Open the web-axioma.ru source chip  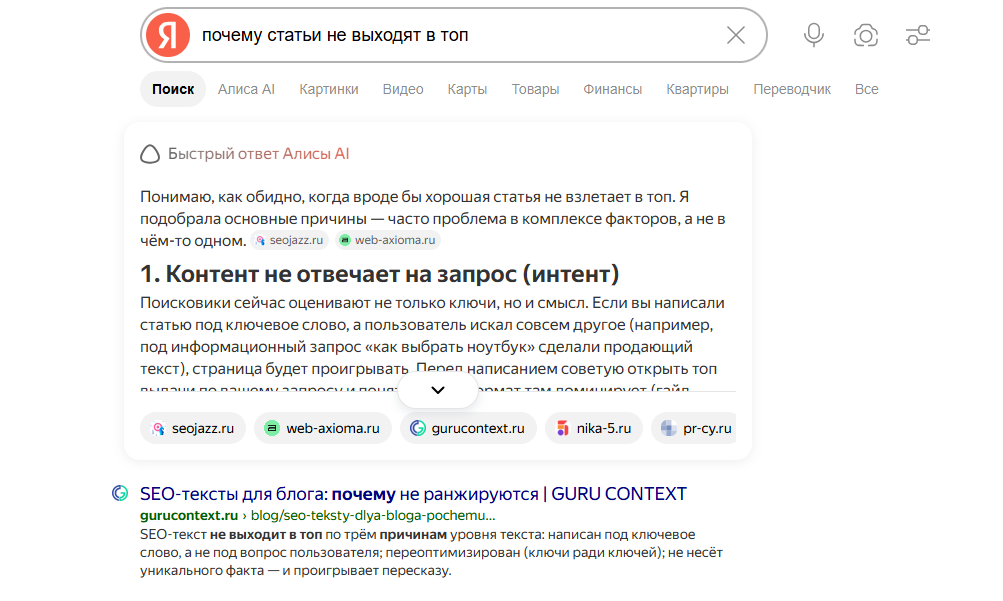(x=323, y=428)
